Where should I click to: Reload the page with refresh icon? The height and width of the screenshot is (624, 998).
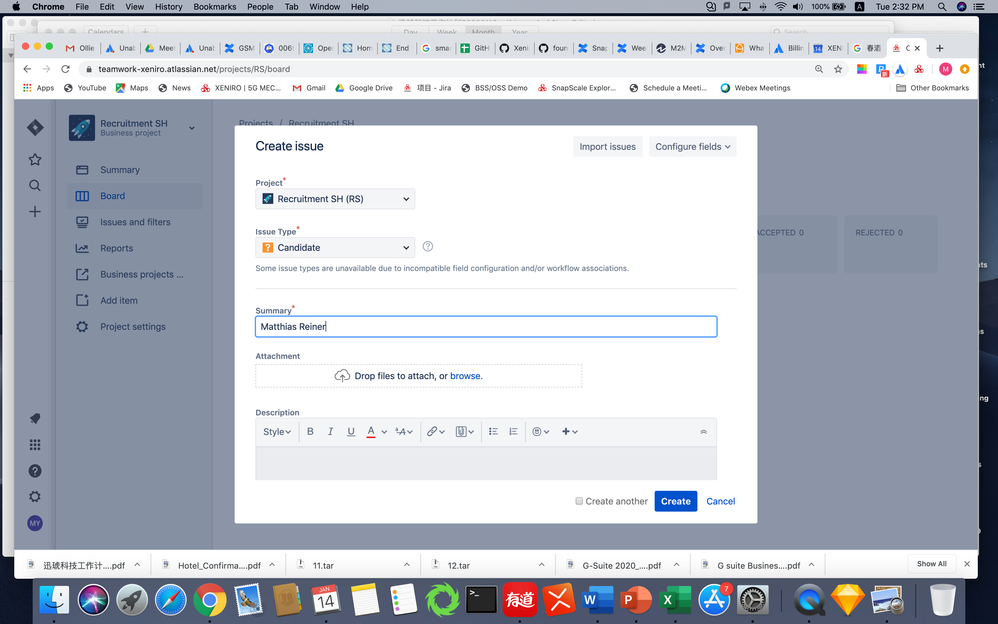65,69
